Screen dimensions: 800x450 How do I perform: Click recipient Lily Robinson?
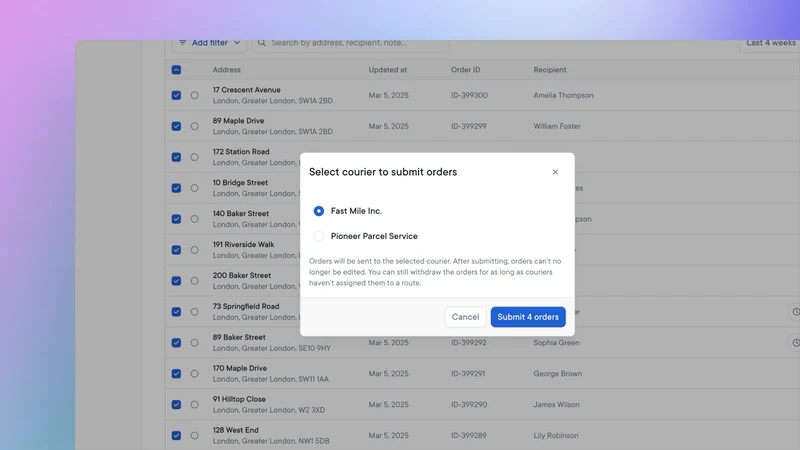[556, 436]
